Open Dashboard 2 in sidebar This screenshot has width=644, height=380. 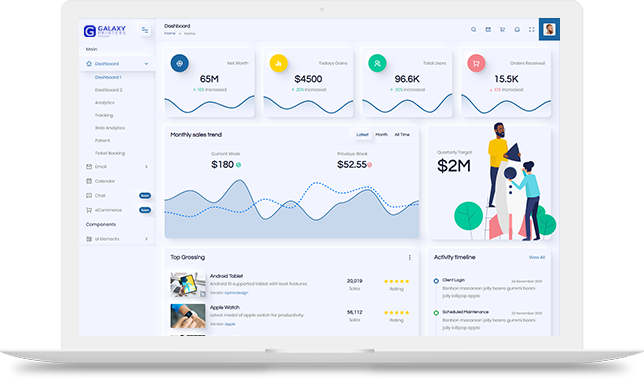coord(108,90)
